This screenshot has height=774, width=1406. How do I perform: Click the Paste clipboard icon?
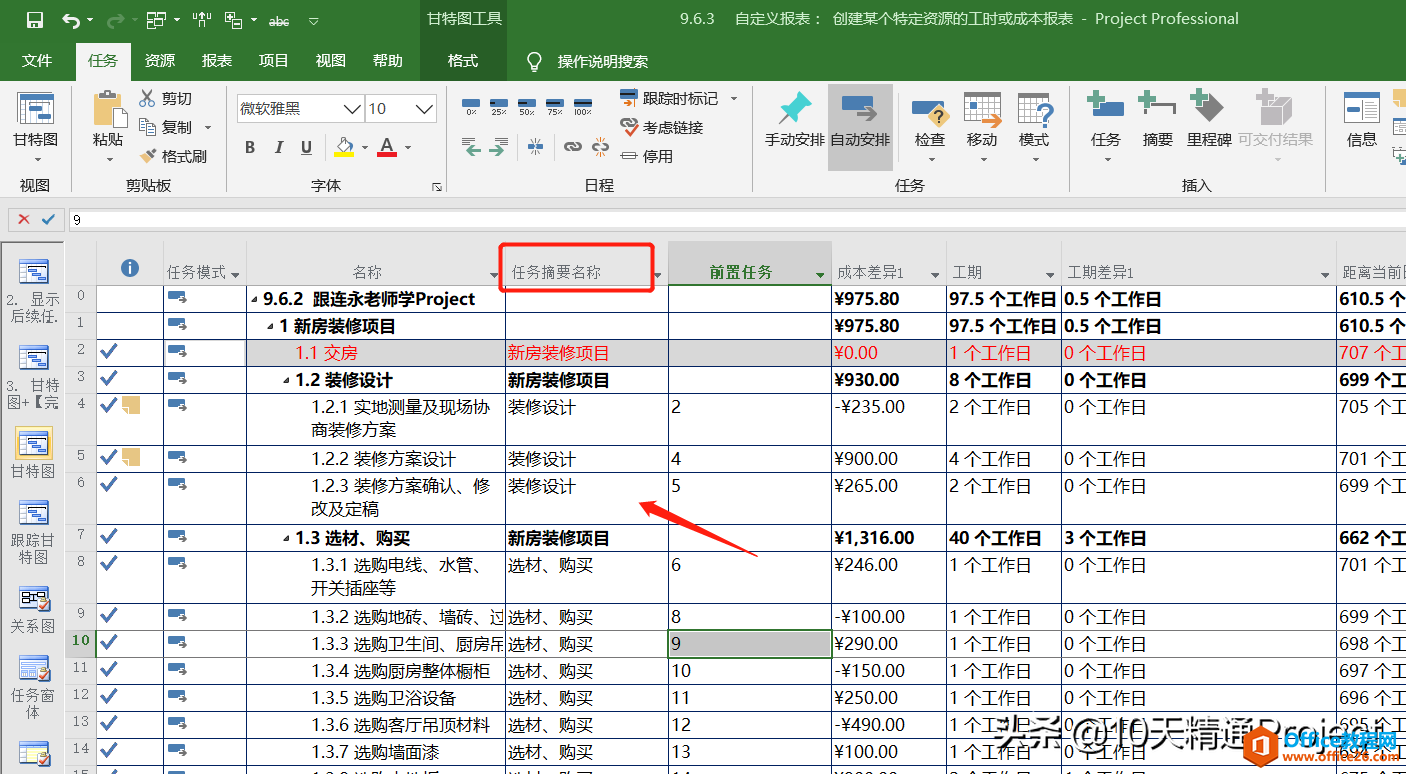(107, 108)
